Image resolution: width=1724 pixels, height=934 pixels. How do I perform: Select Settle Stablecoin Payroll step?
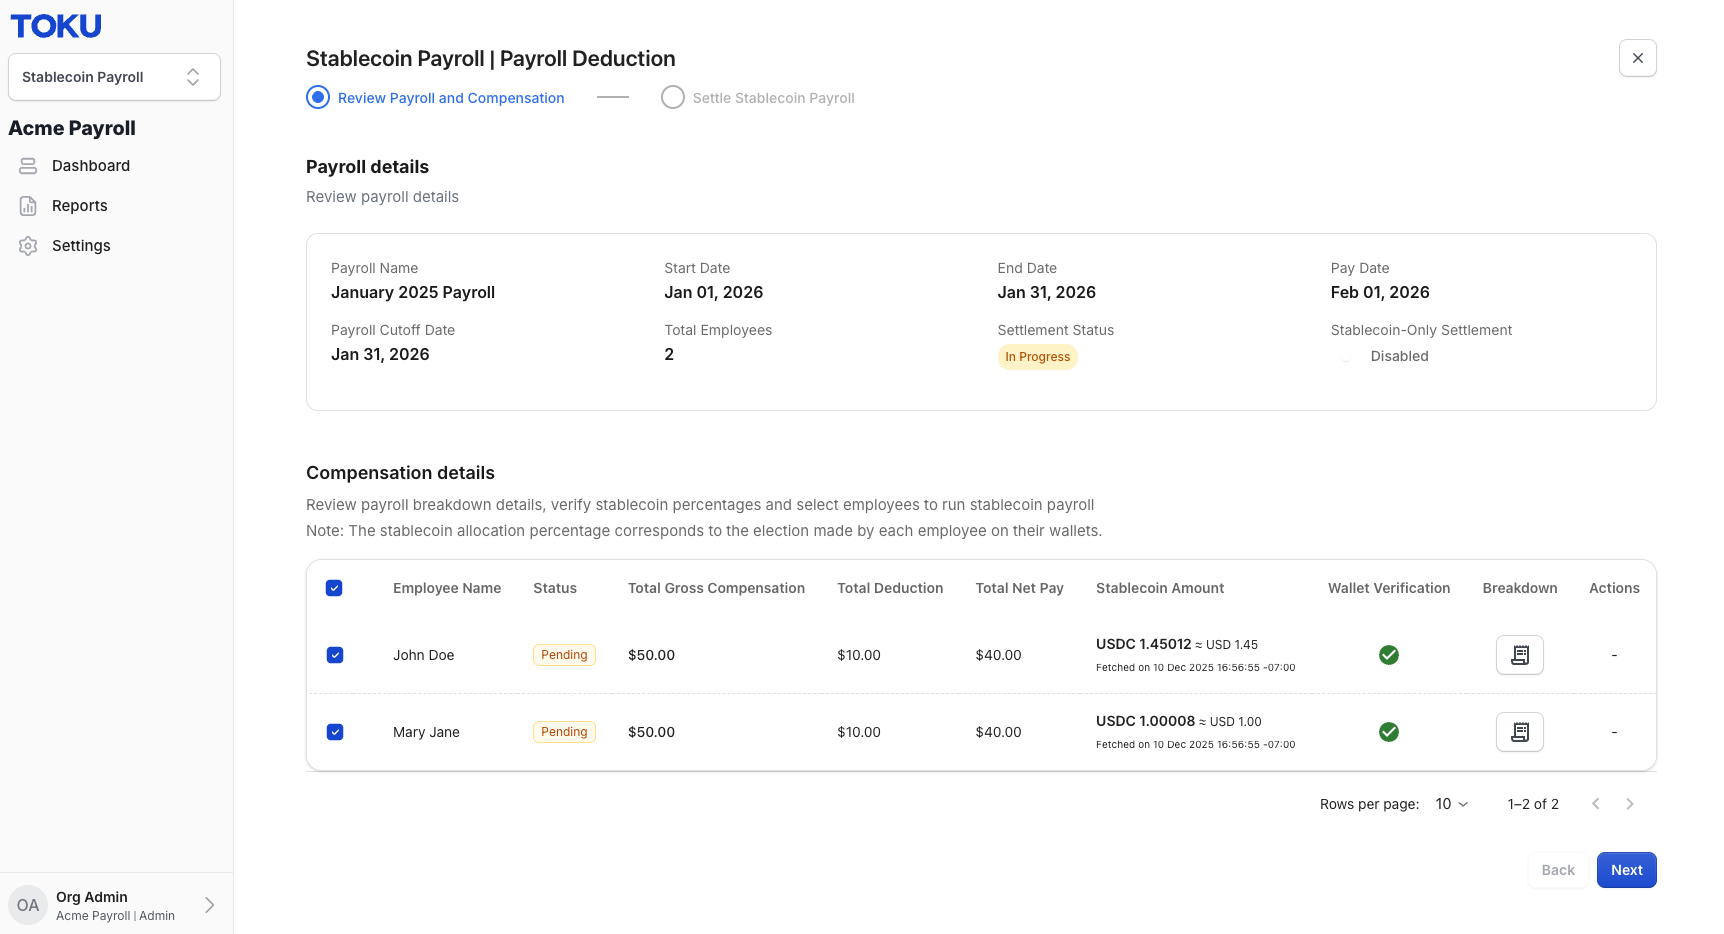[x=758, y=98]
